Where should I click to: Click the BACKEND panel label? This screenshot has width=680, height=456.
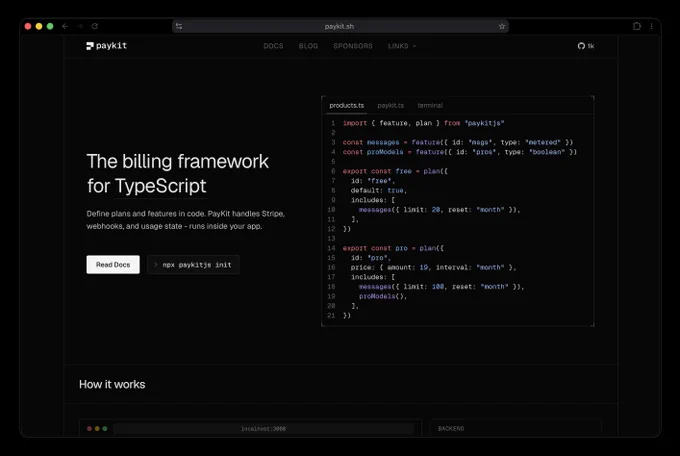click(451, 429)
